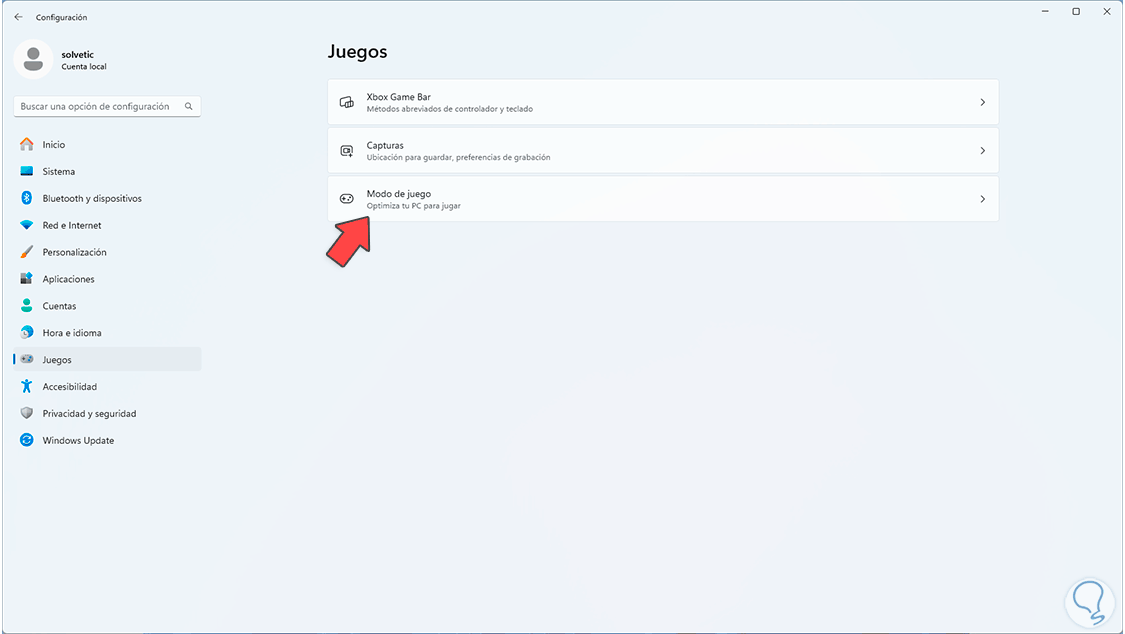Click the Juegos page heading

pos(357,52)
